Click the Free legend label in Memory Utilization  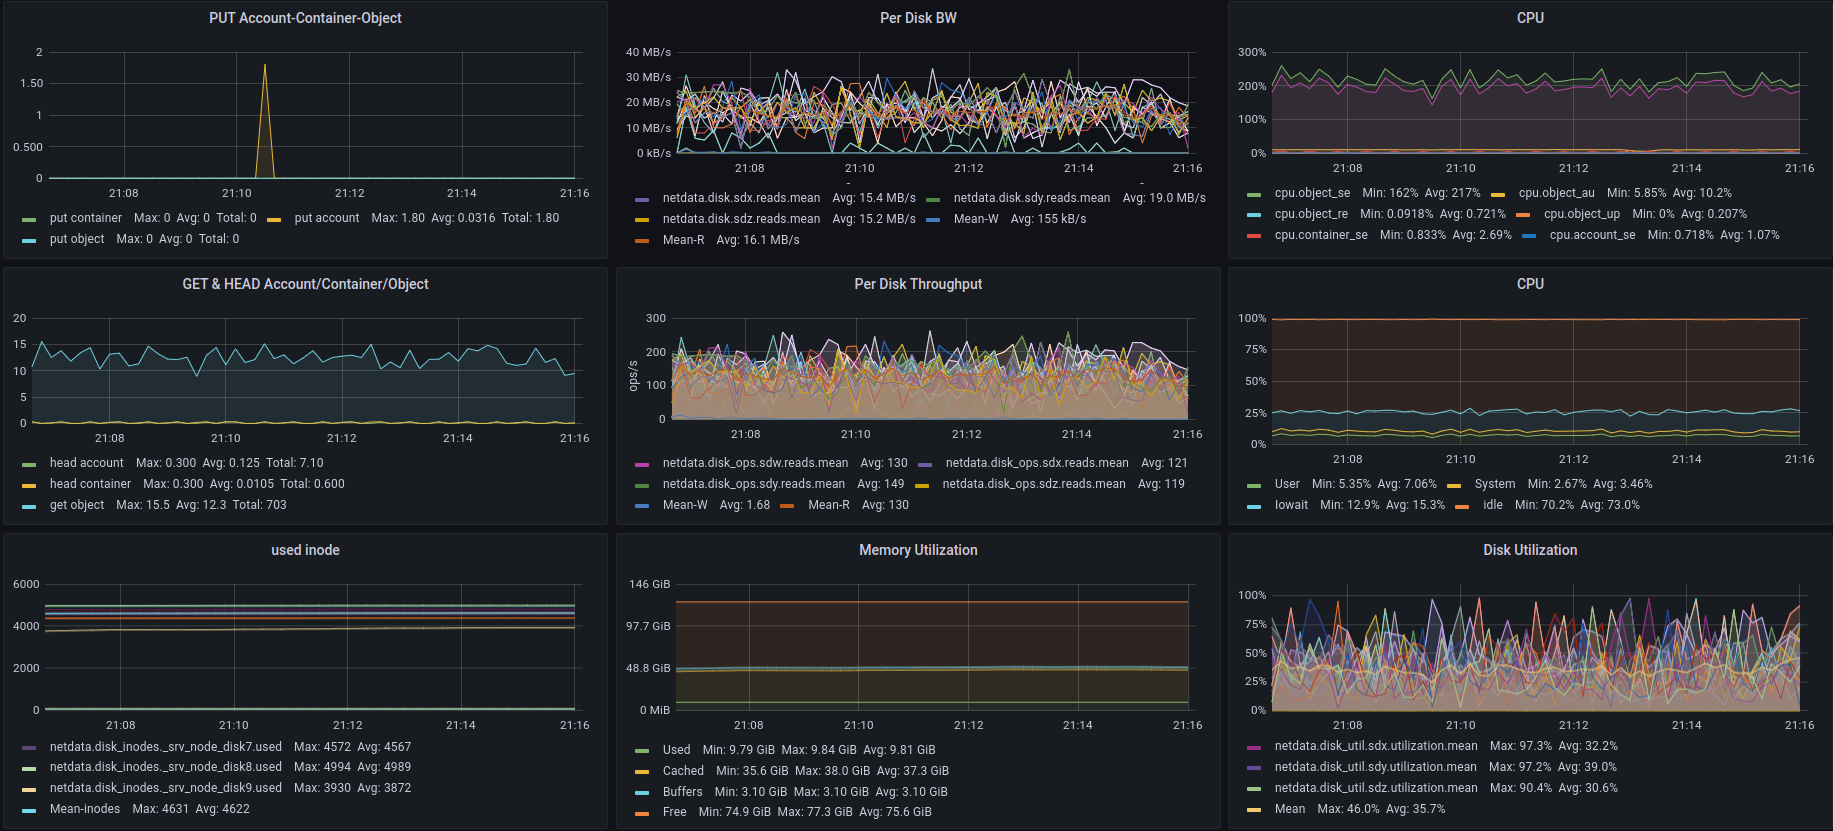pyautogui.click(x=674, y=812)
